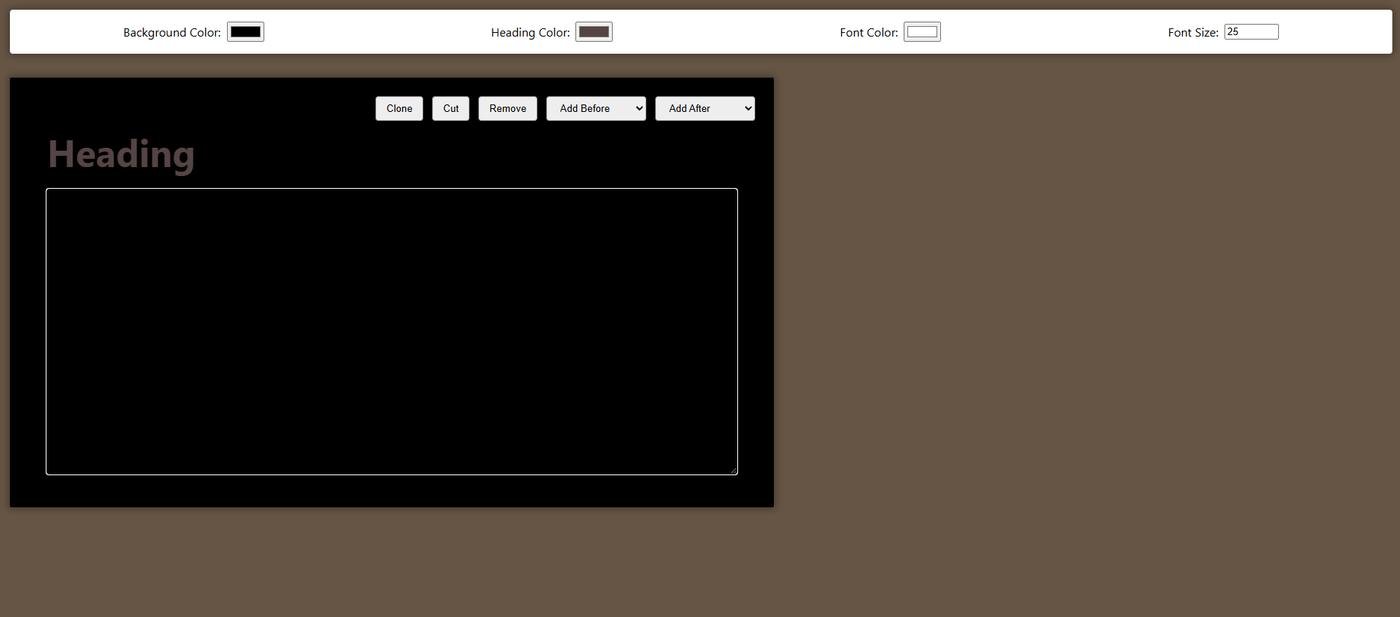Screen dimensions: 1400x617
Task: Click the chevron arrow on Add Before
Action: [639, 108]
